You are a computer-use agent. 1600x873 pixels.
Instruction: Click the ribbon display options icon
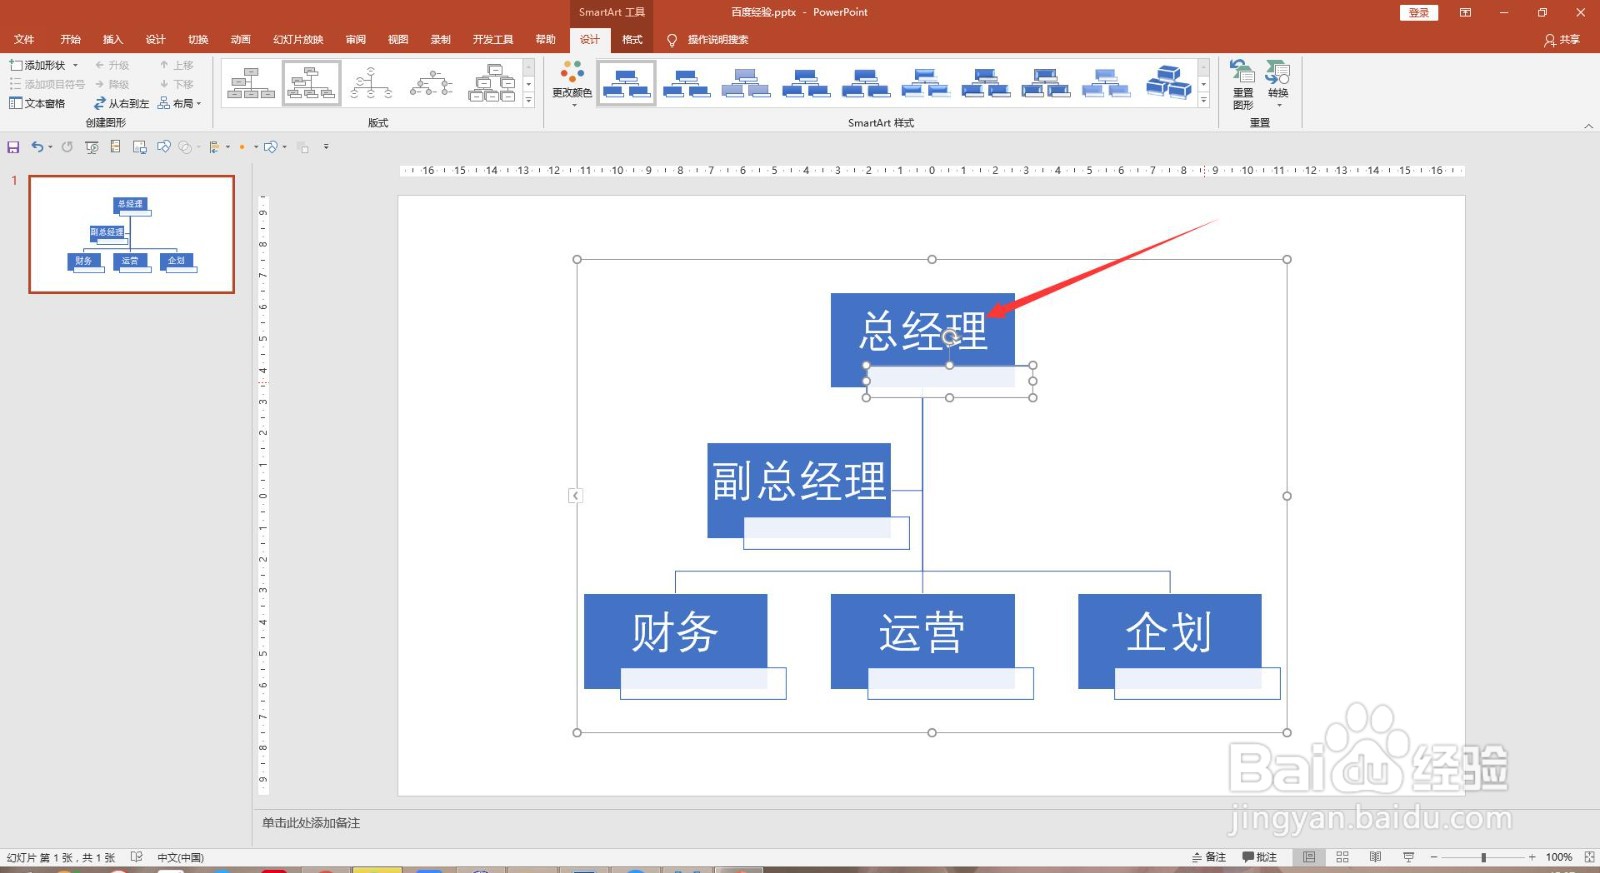coord(1465,12)
